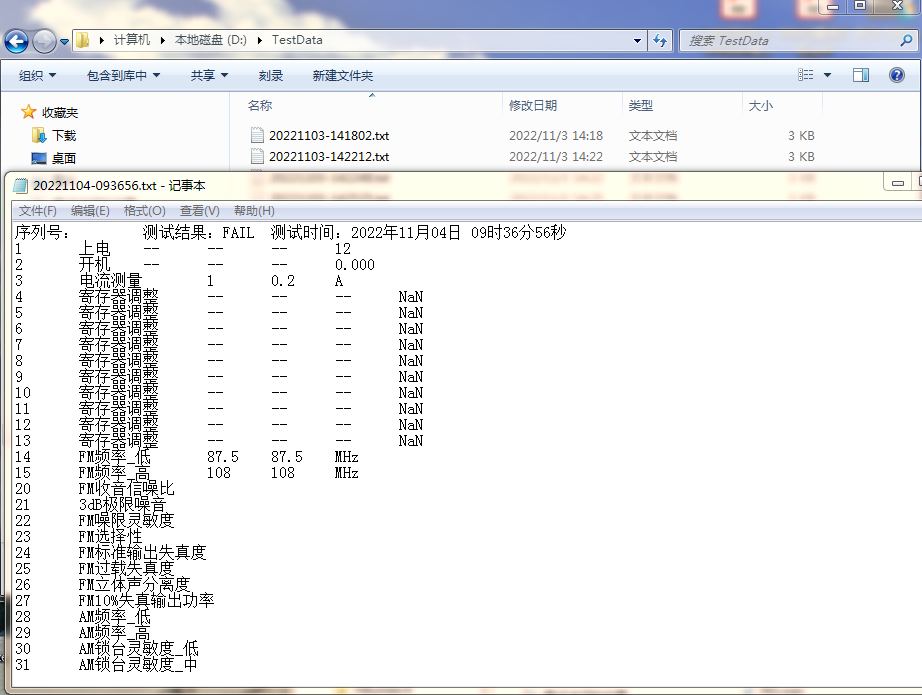Click the refresh button next to address bar

coord(660,41)
